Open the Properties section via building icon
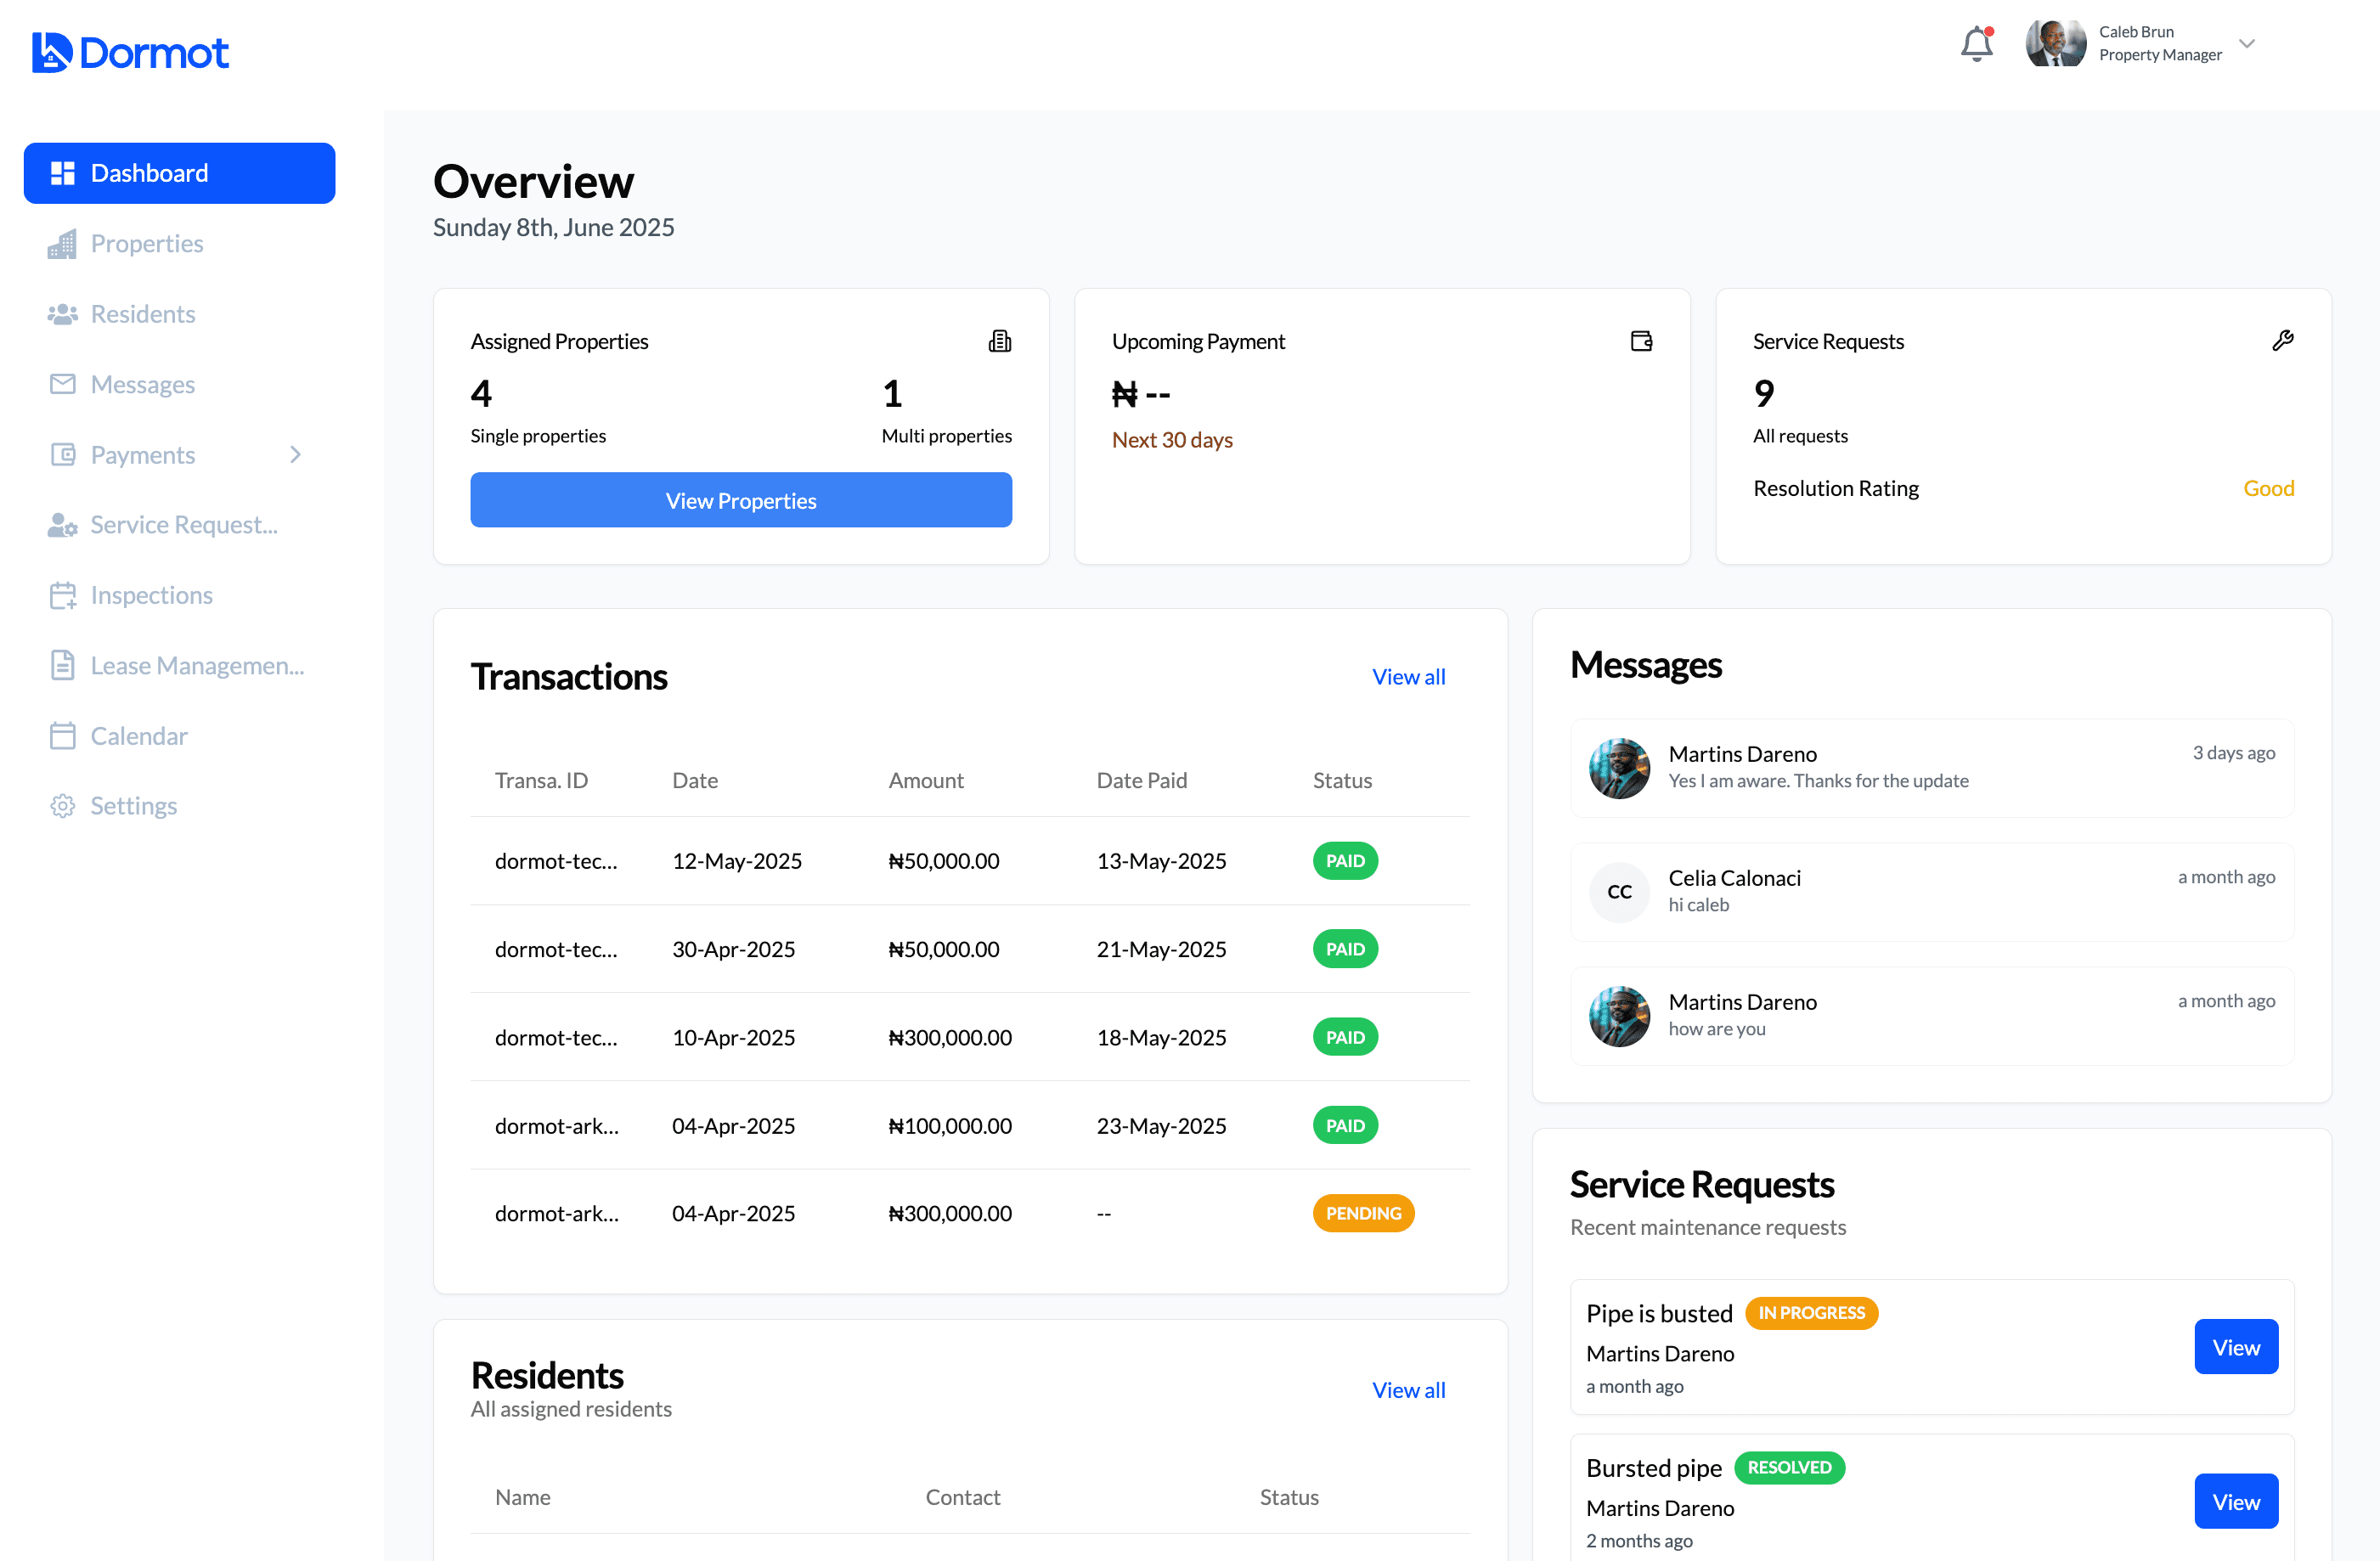This screenshot has width=2380, height=1561. click(x=62, y=243)
